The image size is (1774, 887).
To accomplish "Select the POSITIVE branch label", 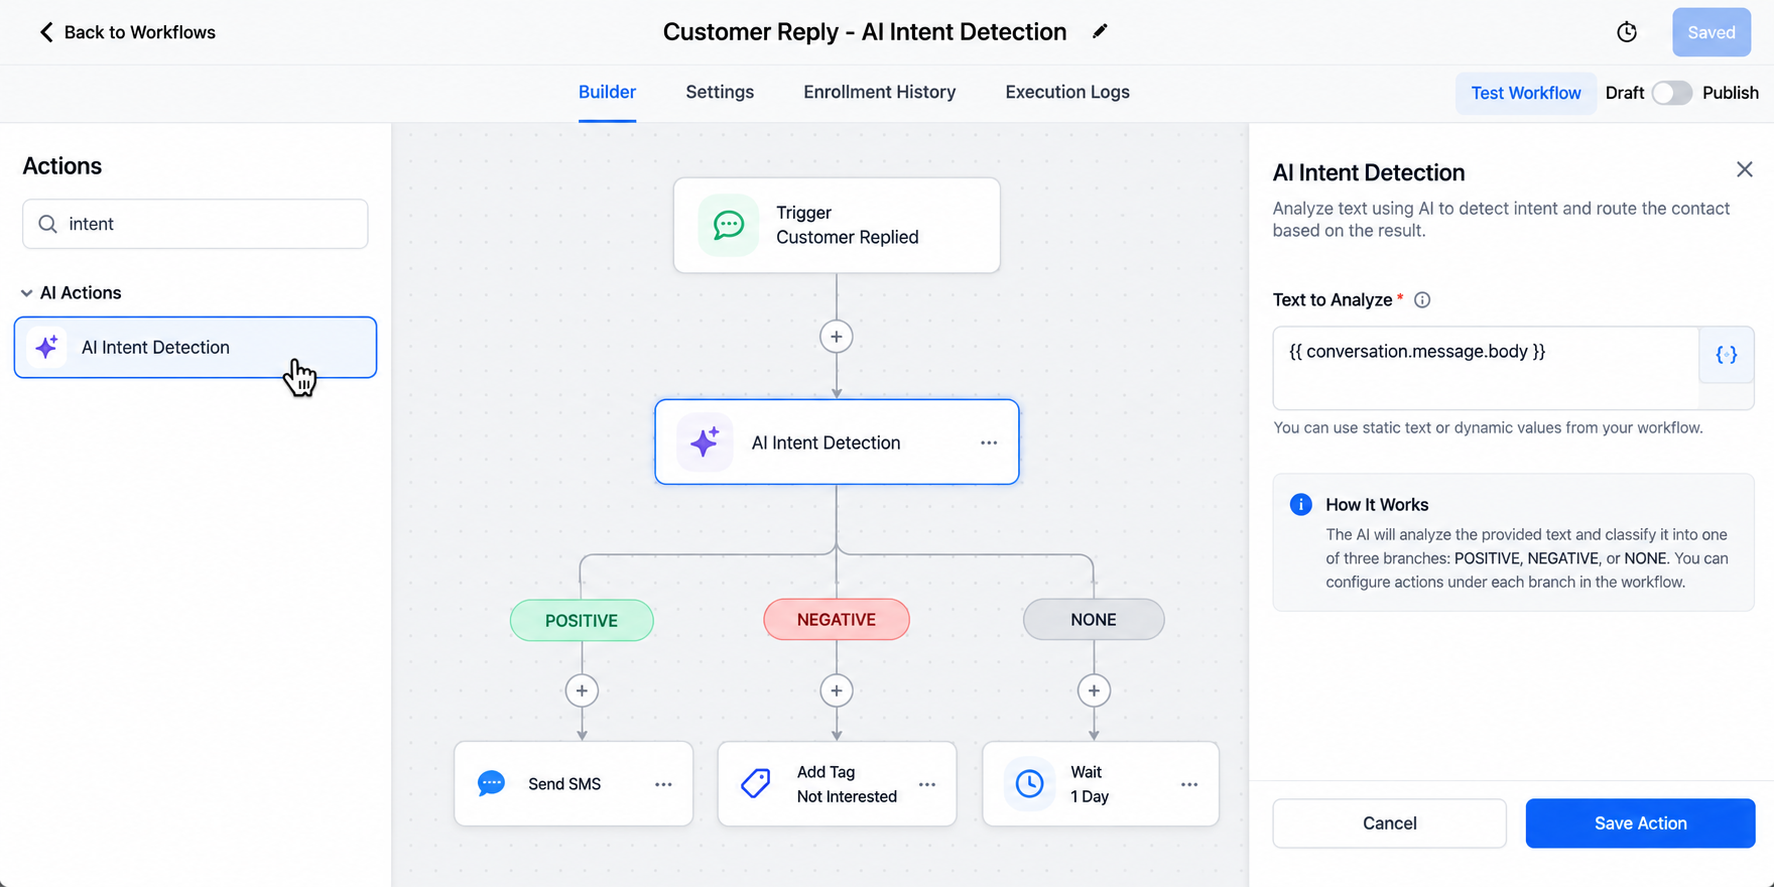I will click(x=582, y=620).
